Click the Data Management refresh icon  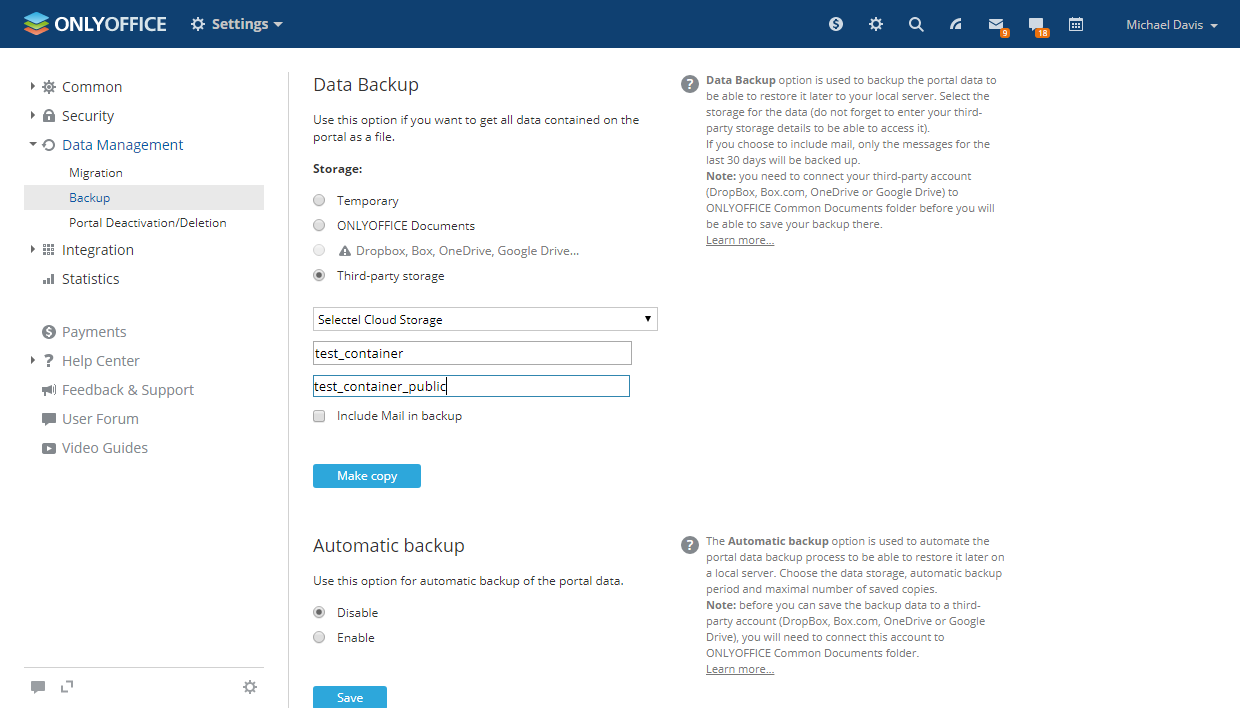(x=49, y=145)
